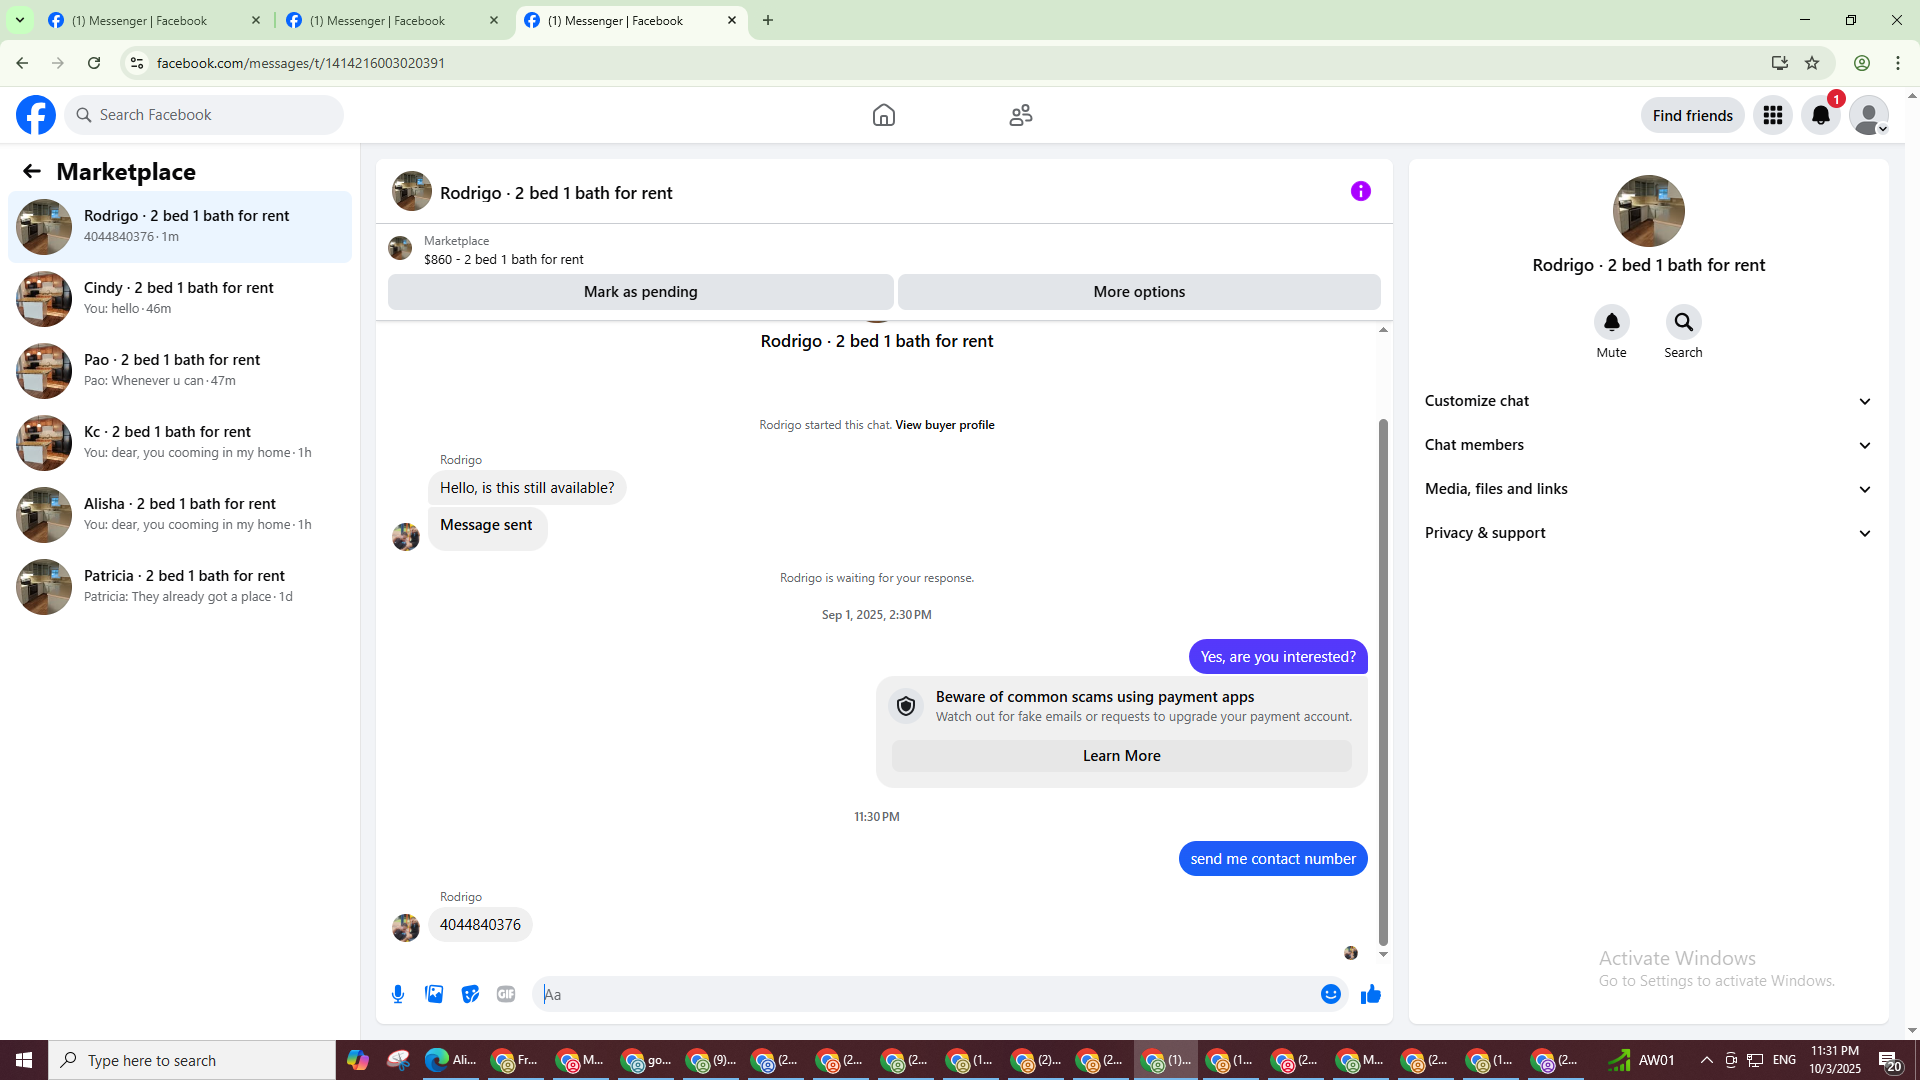
Task: Click the Find friends button
Action: (x=1693, y=115)
